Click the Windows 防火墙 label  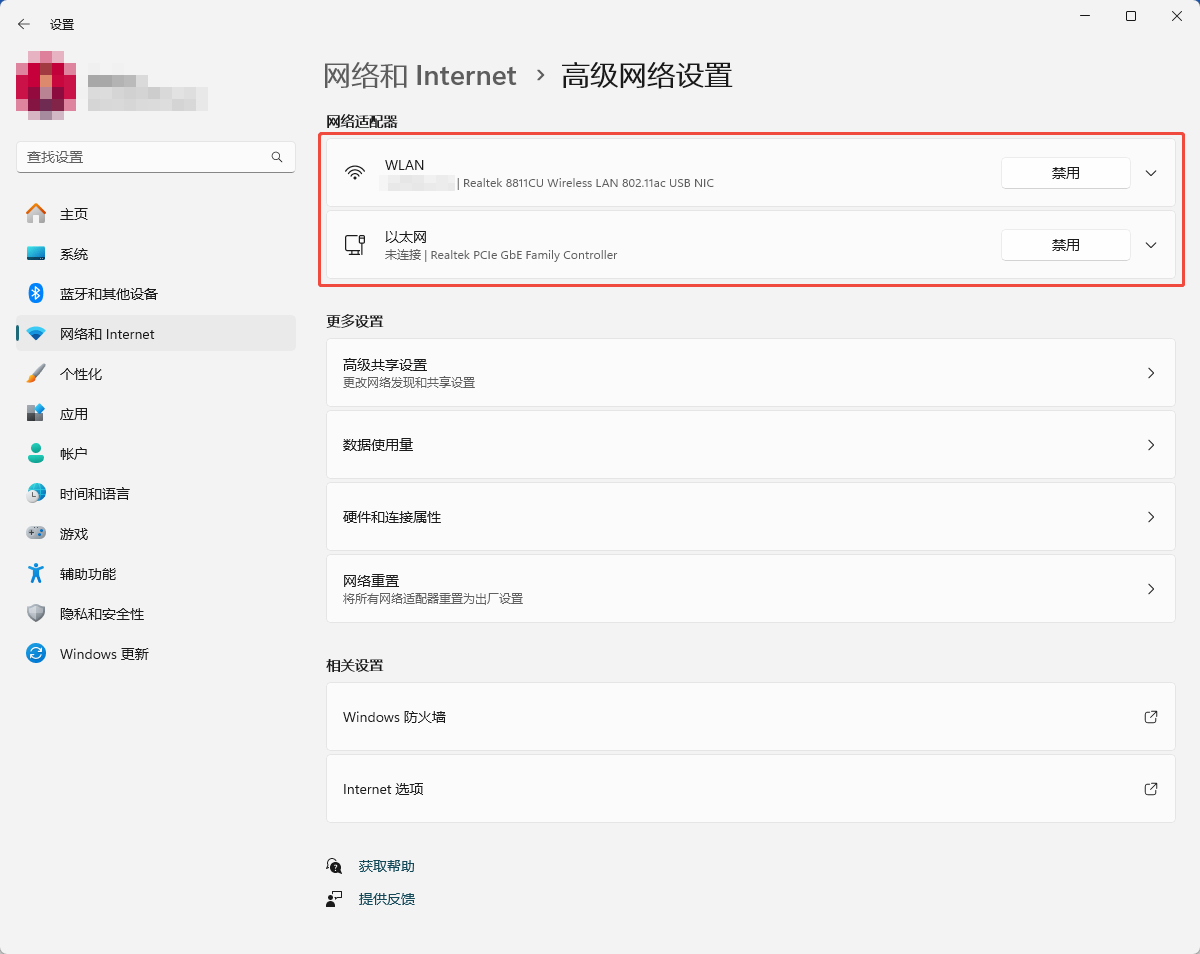click(394, 717)
